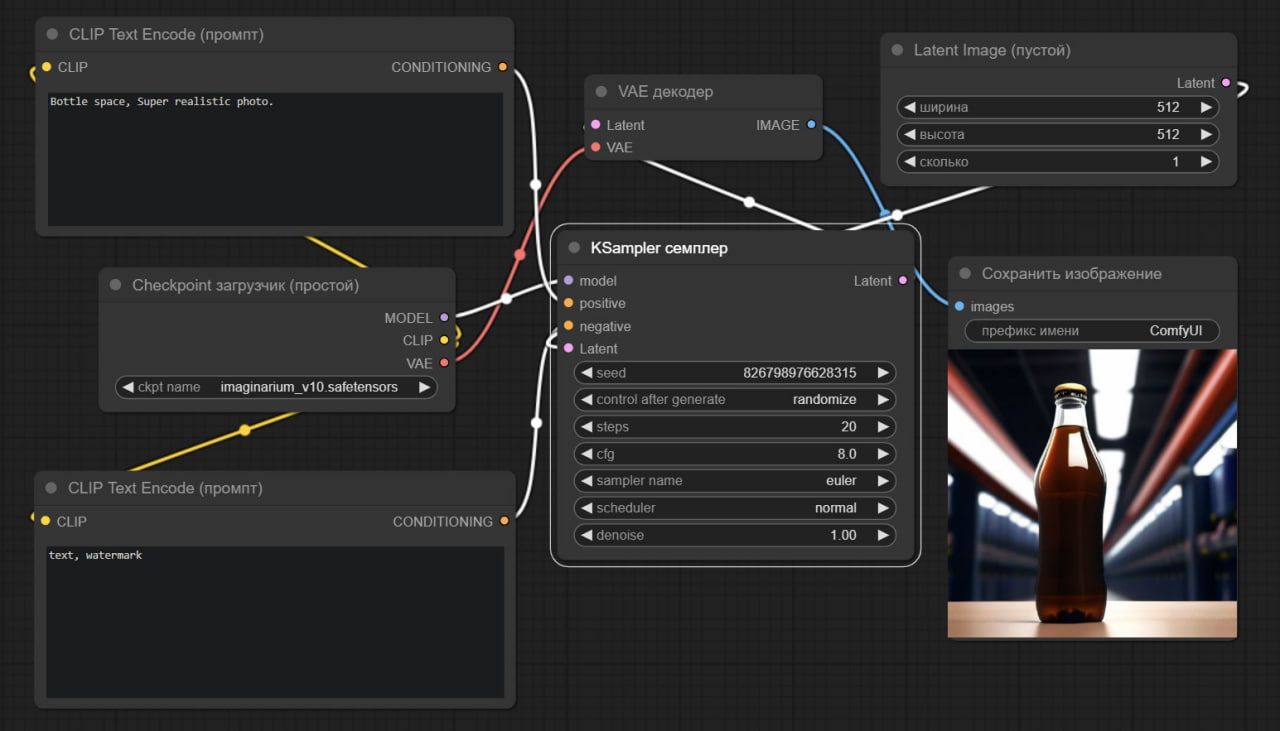Collapse the VAE декодер node via title dot
Image resolution: width=1280 pixels, height=731 pixels.
tap(601, 92)
